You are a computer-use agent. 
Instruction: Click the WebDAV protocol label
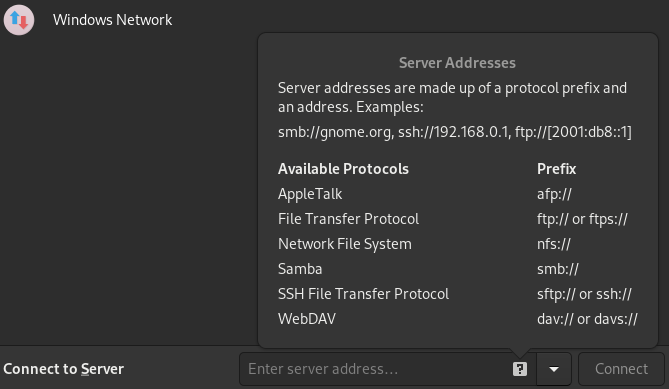point(307,319)
